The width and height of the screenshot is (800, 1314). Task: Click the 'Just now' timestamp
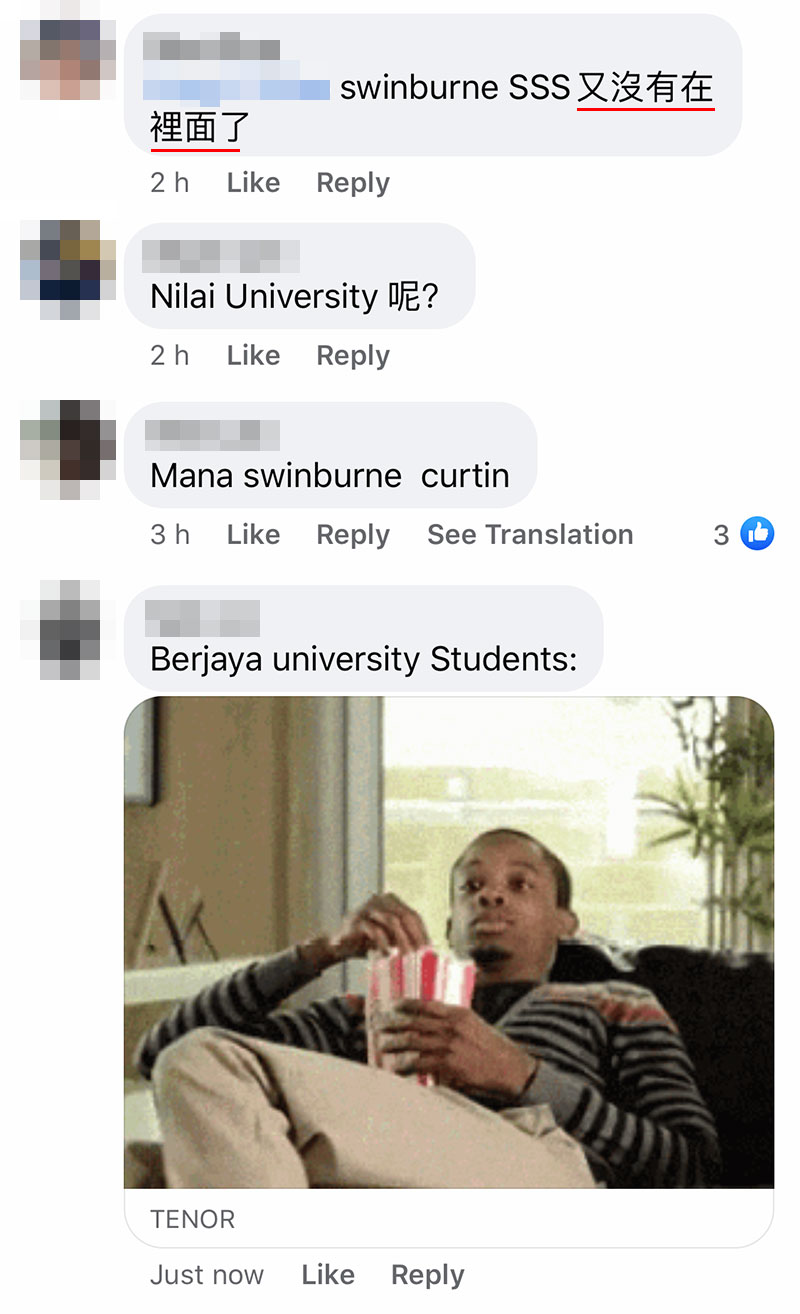coord(207,1275)
